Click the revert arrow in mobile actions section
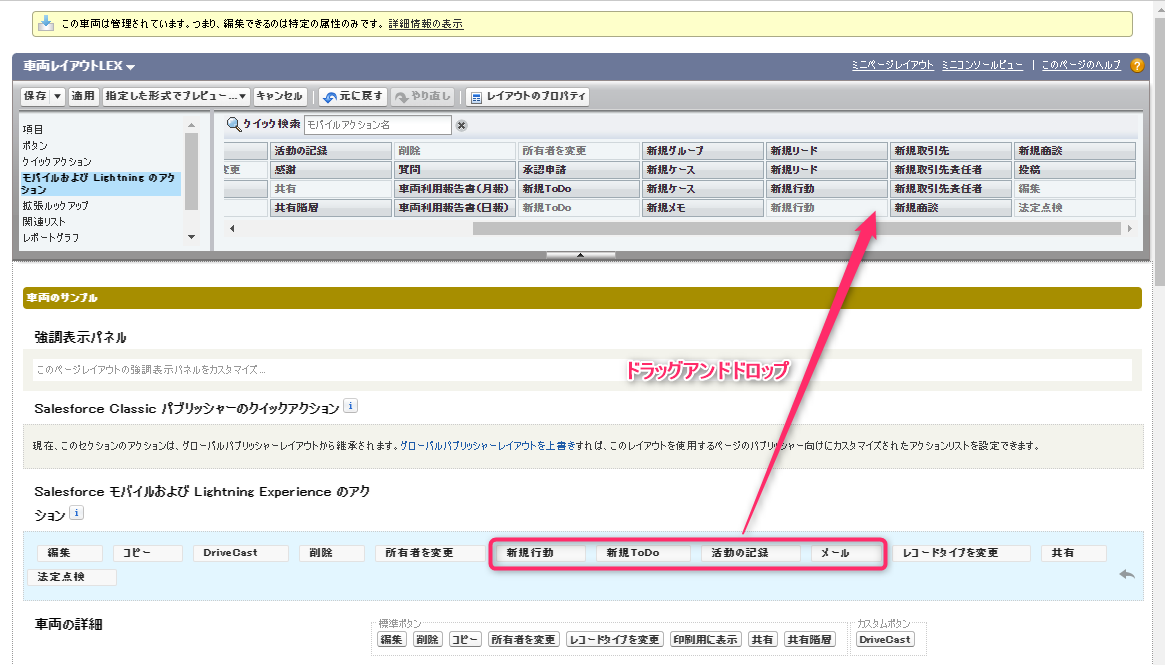Screen dimensions: 1165x665 pos(1126,574)
